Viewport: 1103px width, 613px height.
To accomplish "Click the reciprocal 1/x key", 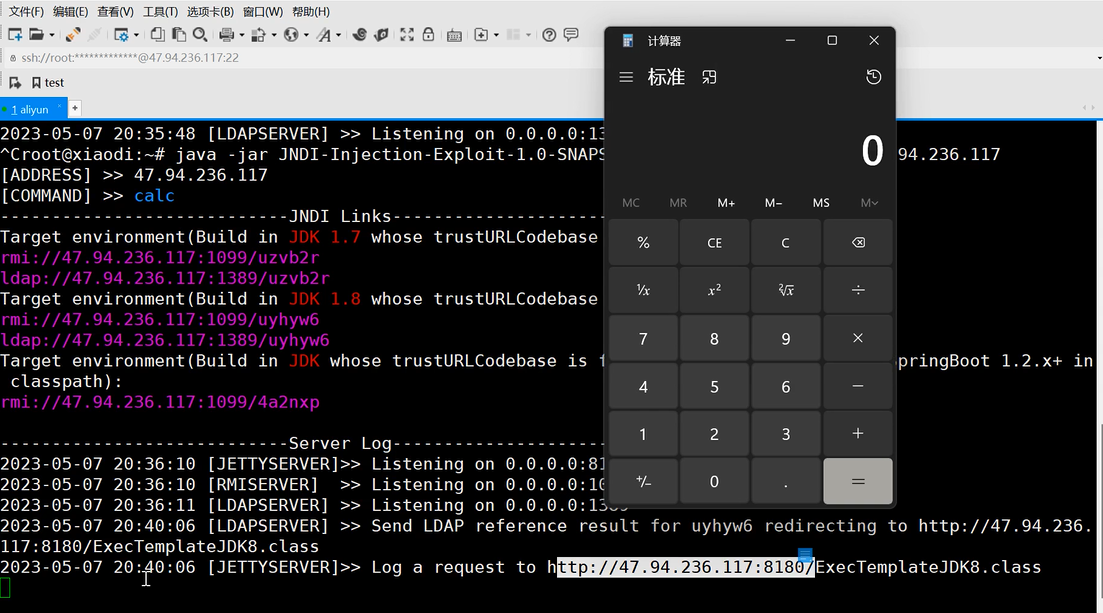I will (x=643, y=290).
